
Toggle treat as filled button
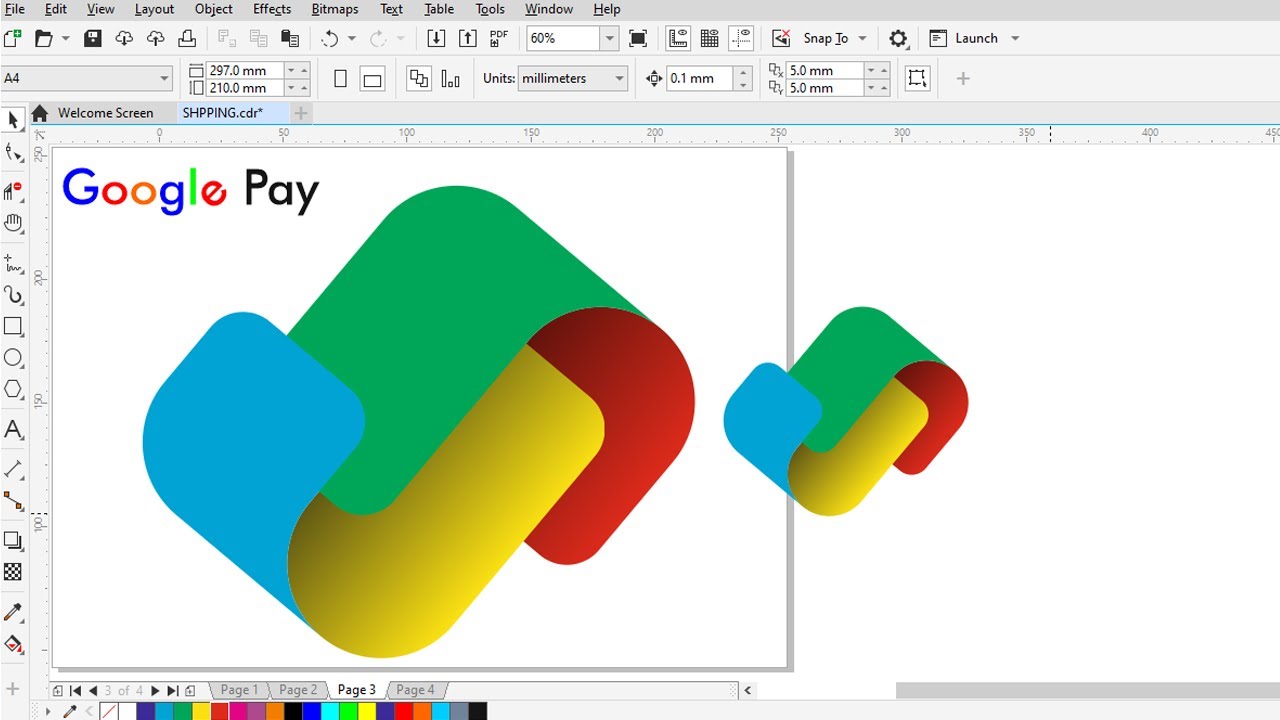(917, 79)
